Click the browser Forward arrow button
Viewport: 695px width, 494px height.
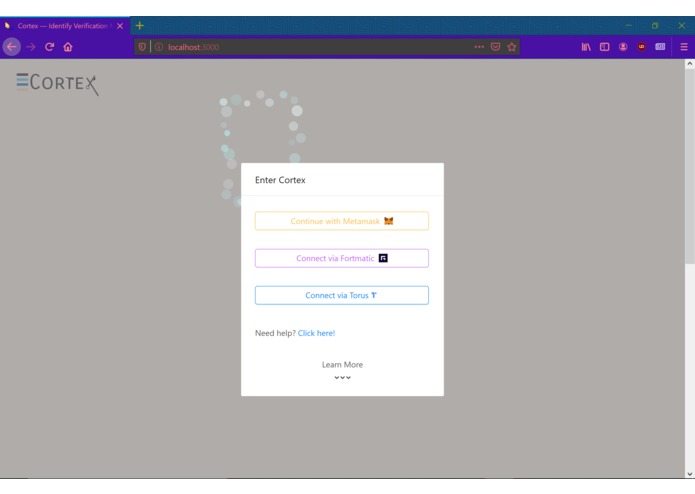(31, 47)
